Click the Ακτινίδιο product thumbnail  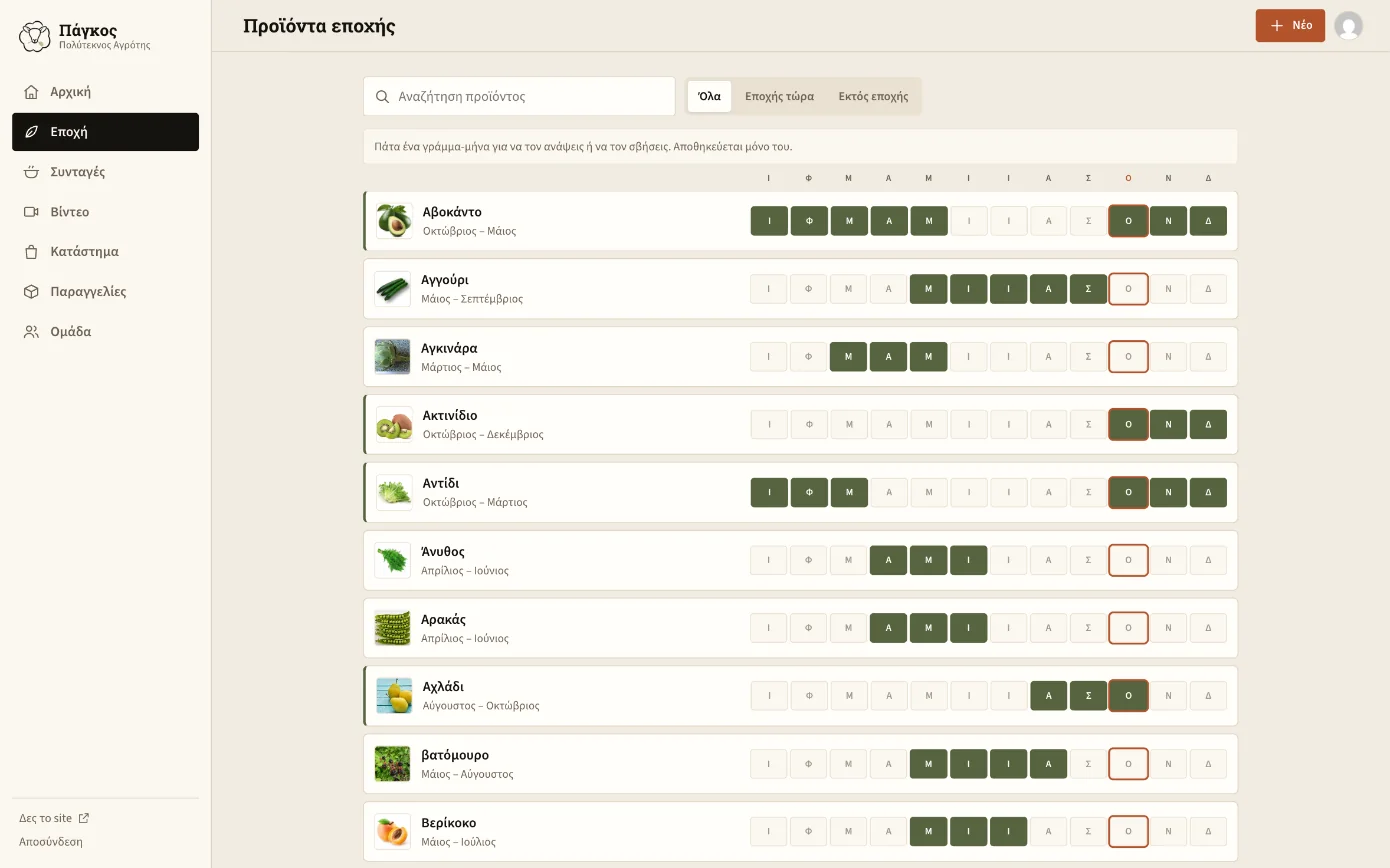click(x=394, y=425)
